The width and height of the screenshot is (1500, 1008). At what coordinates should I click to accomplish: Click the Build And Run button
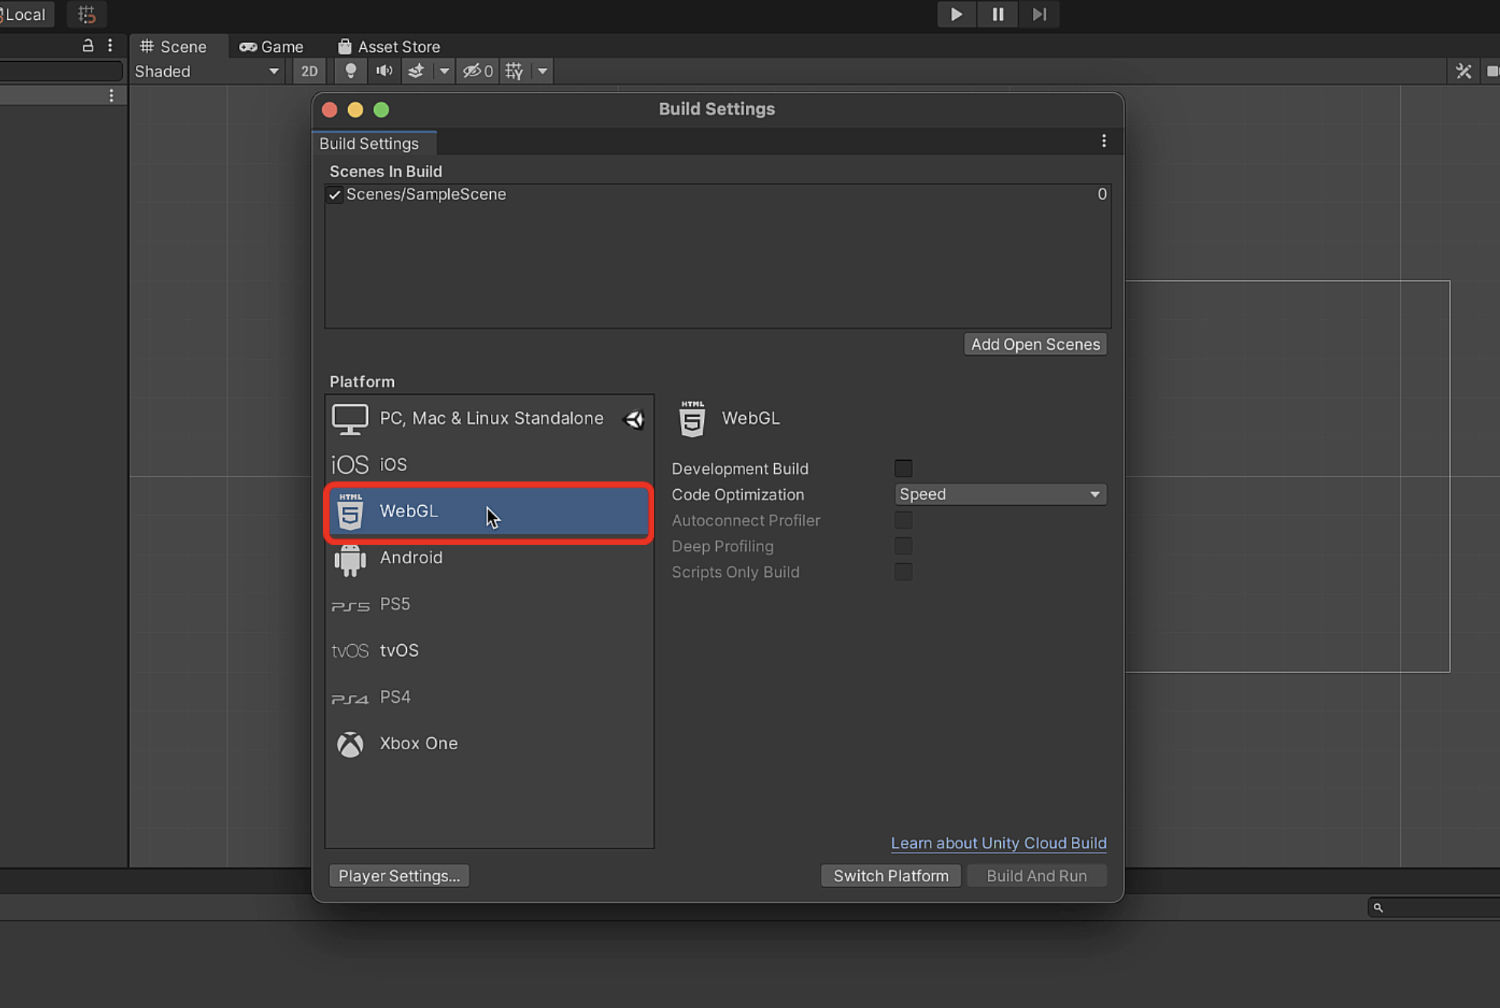1037,876
